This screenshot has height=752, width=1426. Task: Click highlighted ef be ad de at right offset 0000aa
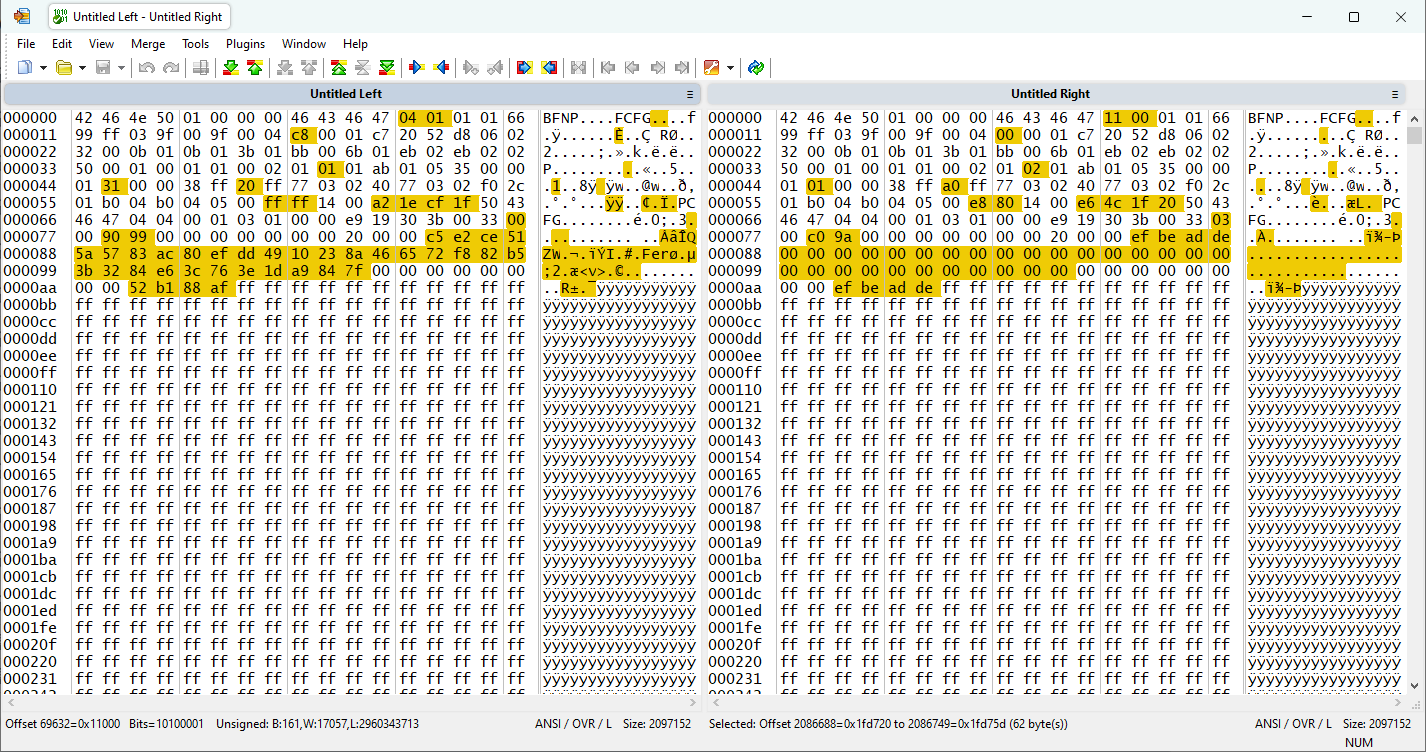point(886,288)
